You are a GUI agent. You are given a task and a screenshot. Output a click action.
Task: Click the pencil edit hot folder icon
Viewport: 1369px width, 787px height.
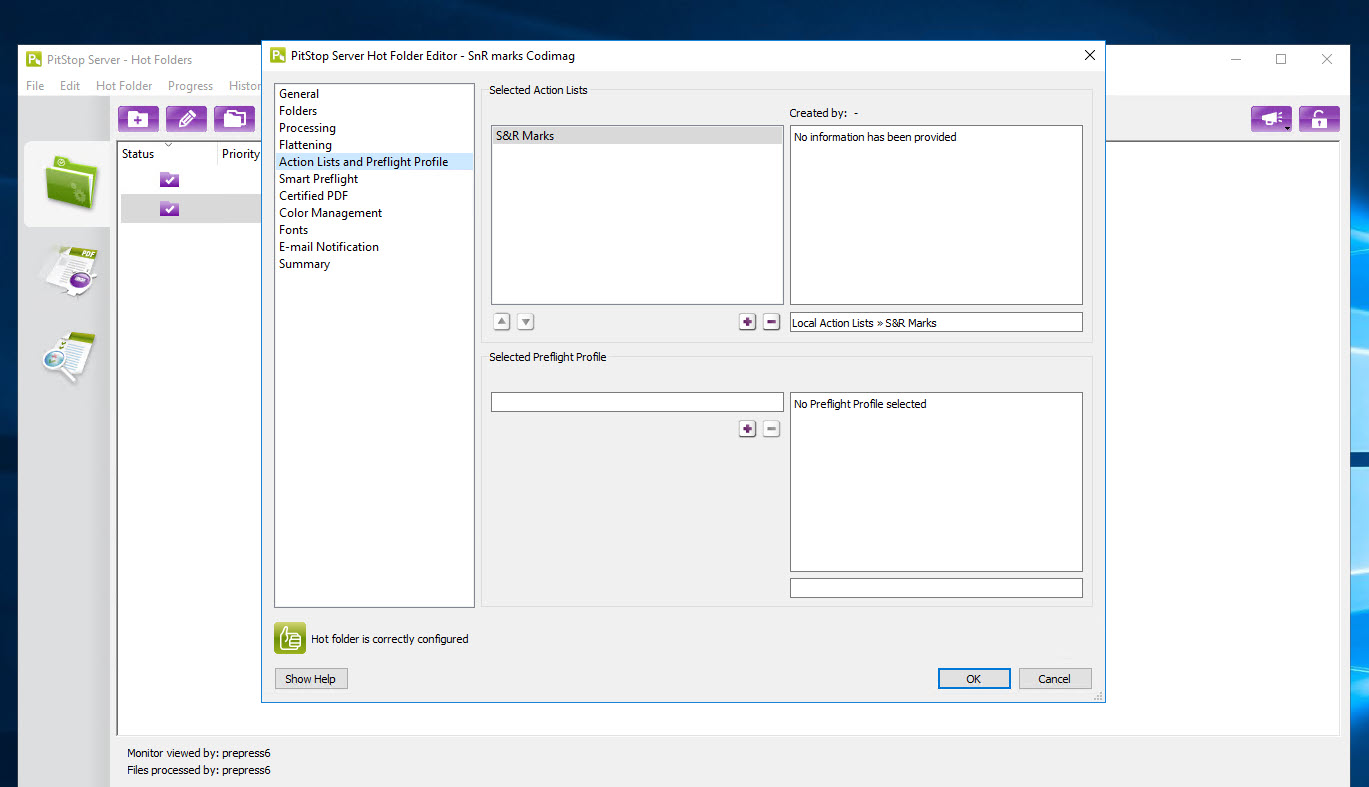pos(186,119)
